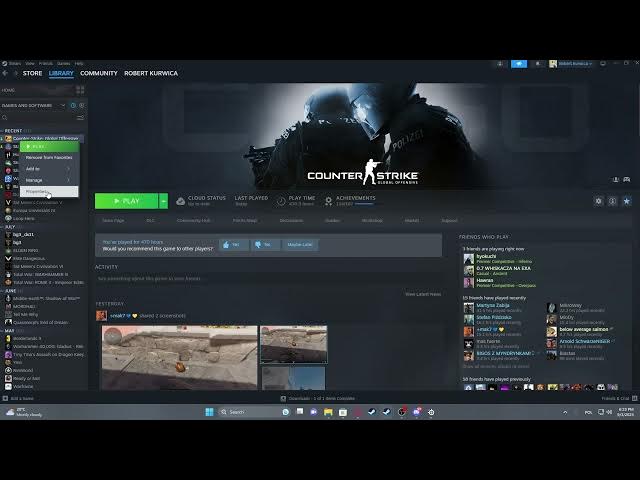The image size is (640, 480).
Task: Go to the STORE tab
Action: [x=32, y=73]
